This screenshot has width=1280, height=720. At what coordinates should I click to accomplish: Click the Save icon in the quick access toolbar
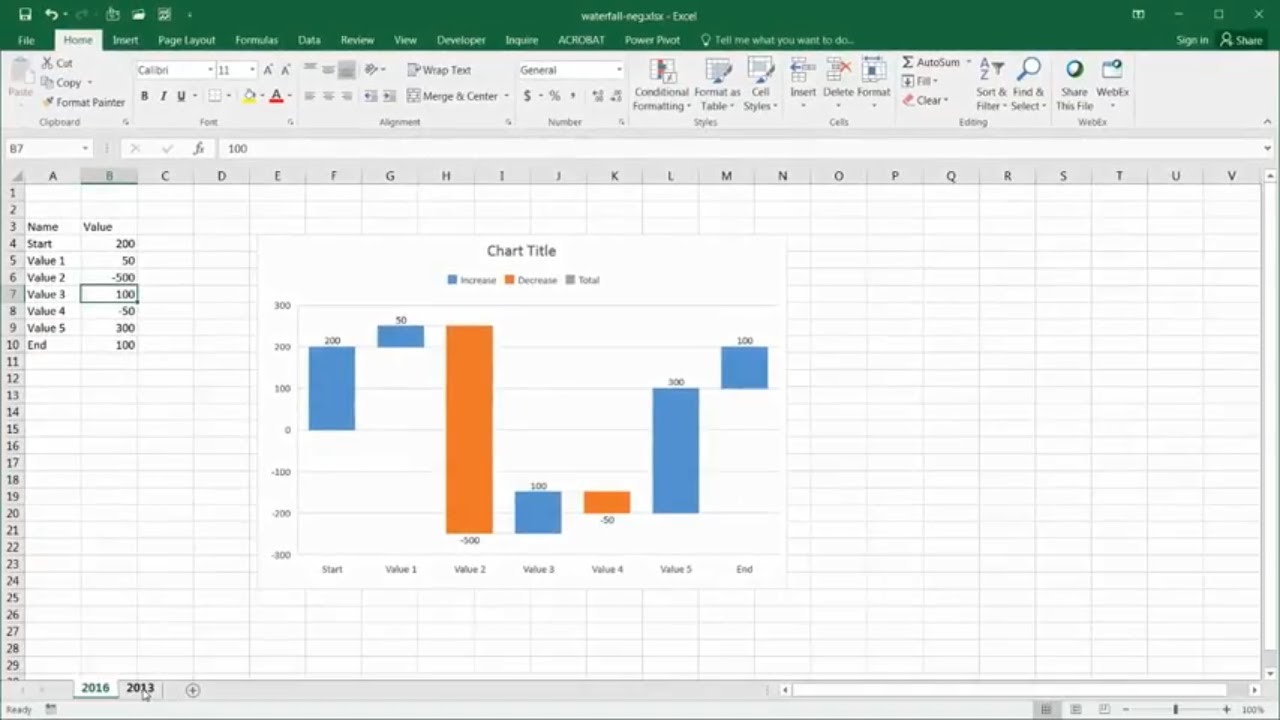[x=25, y=15]
